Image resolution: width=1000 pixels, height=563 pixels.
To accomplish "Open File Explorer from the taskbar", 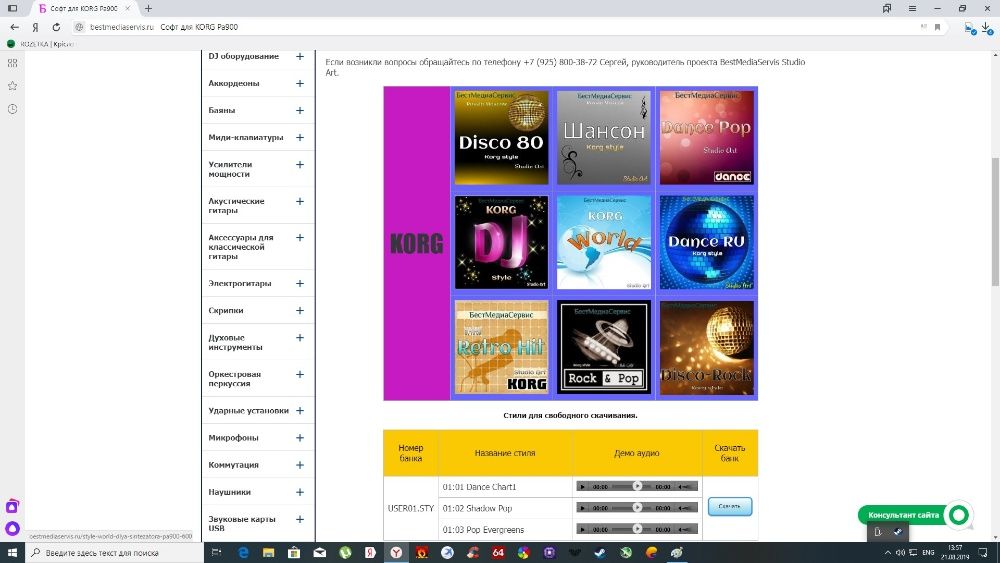I will (268, 553).
